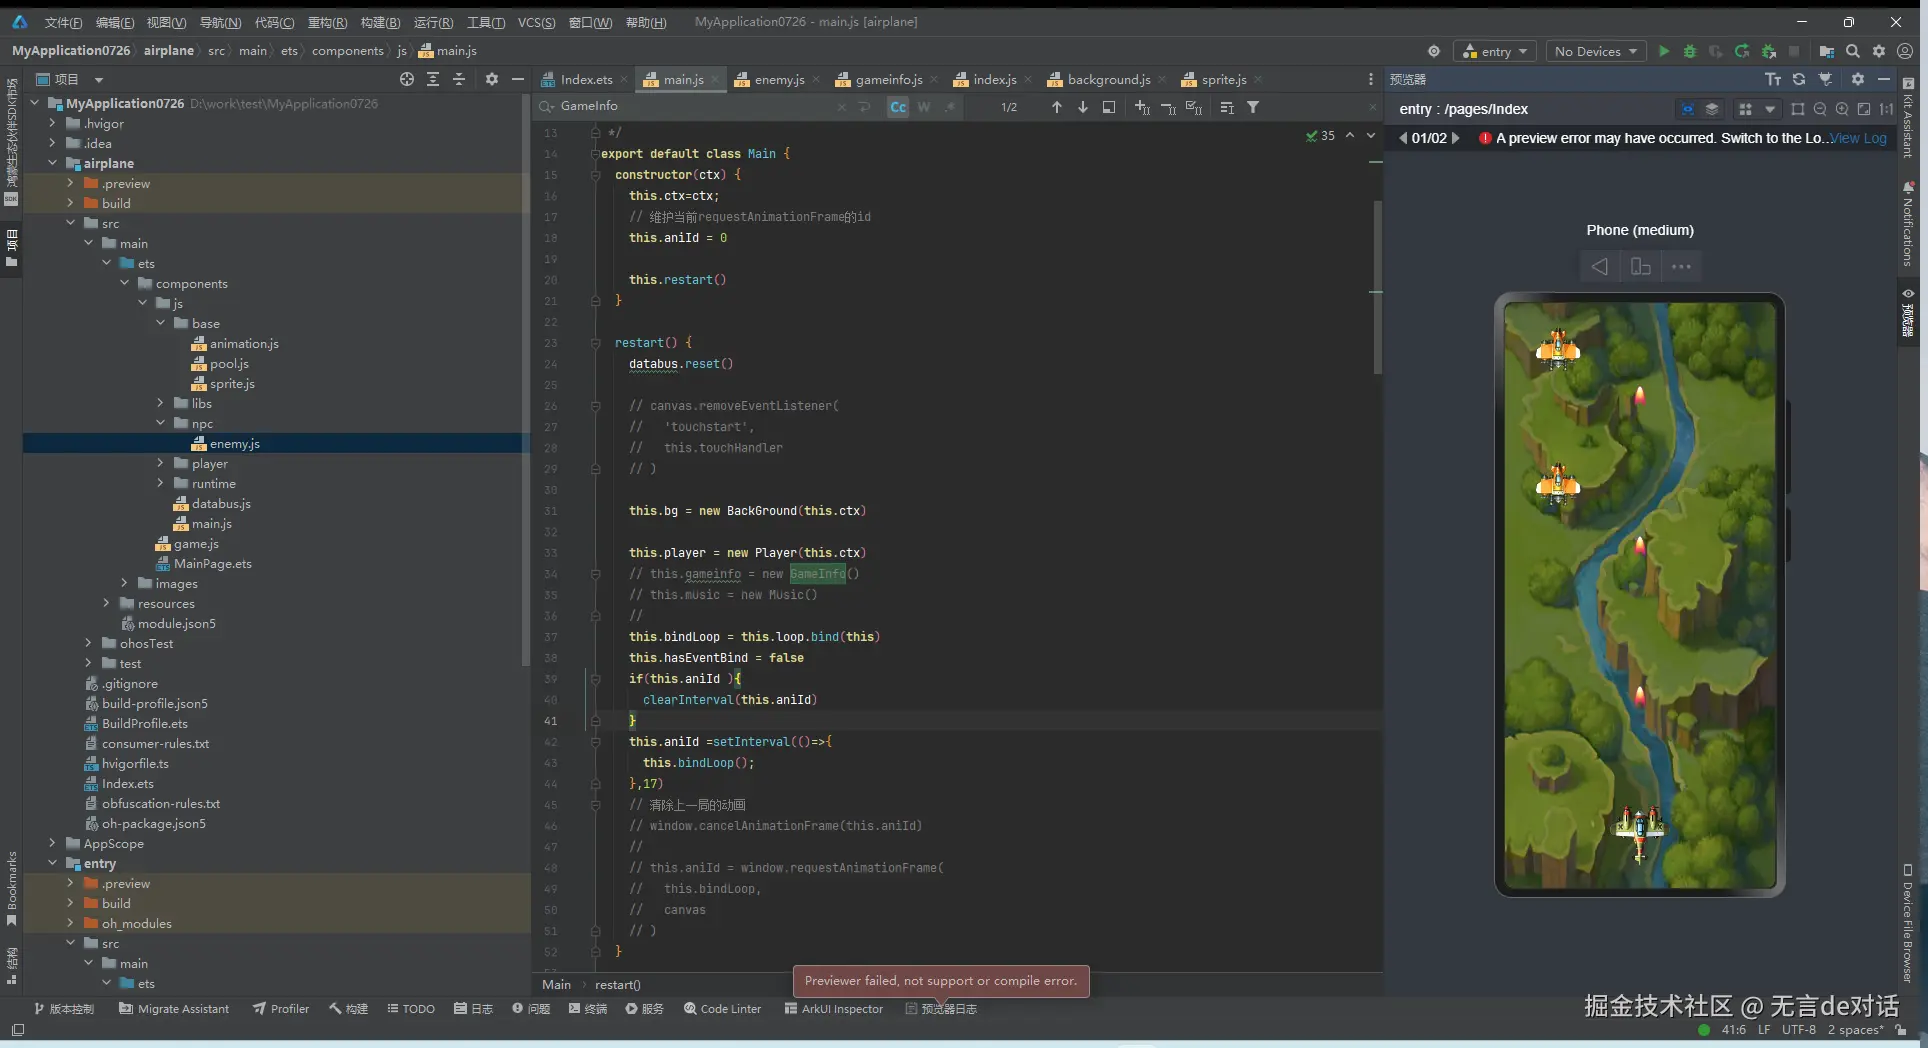
Task: Click the View Log link
Action: click(x=1858, y=138)
